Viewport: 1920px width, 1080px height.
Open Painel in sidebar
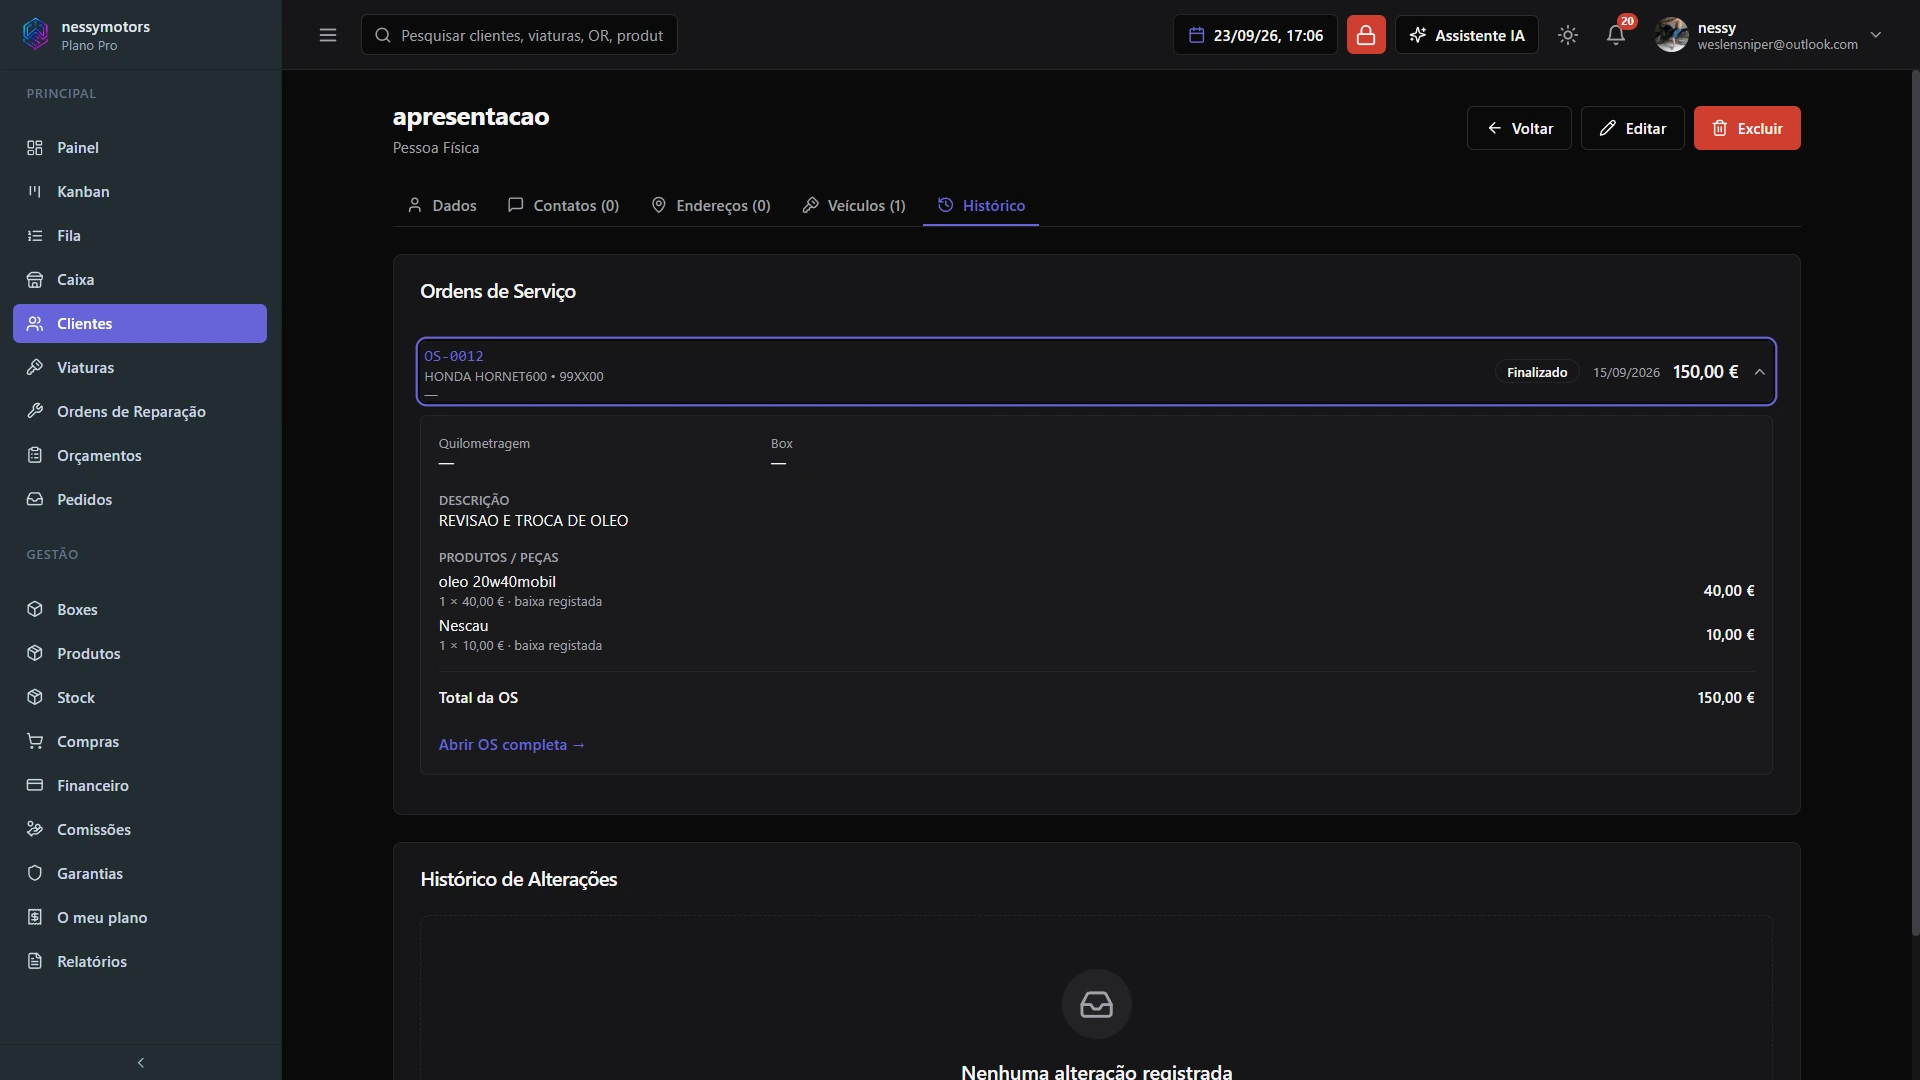[140, 148]
